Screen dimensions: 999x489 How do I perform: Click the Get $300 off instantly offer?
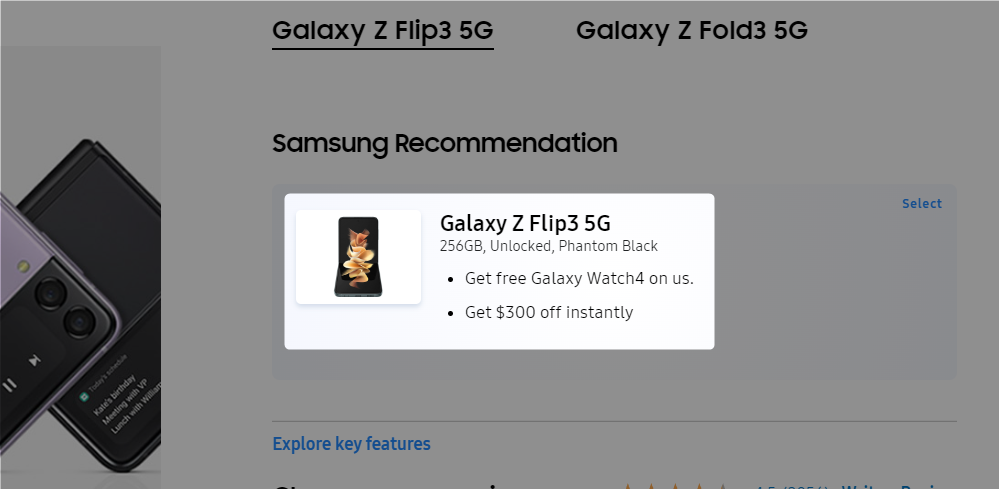(549, 312)
